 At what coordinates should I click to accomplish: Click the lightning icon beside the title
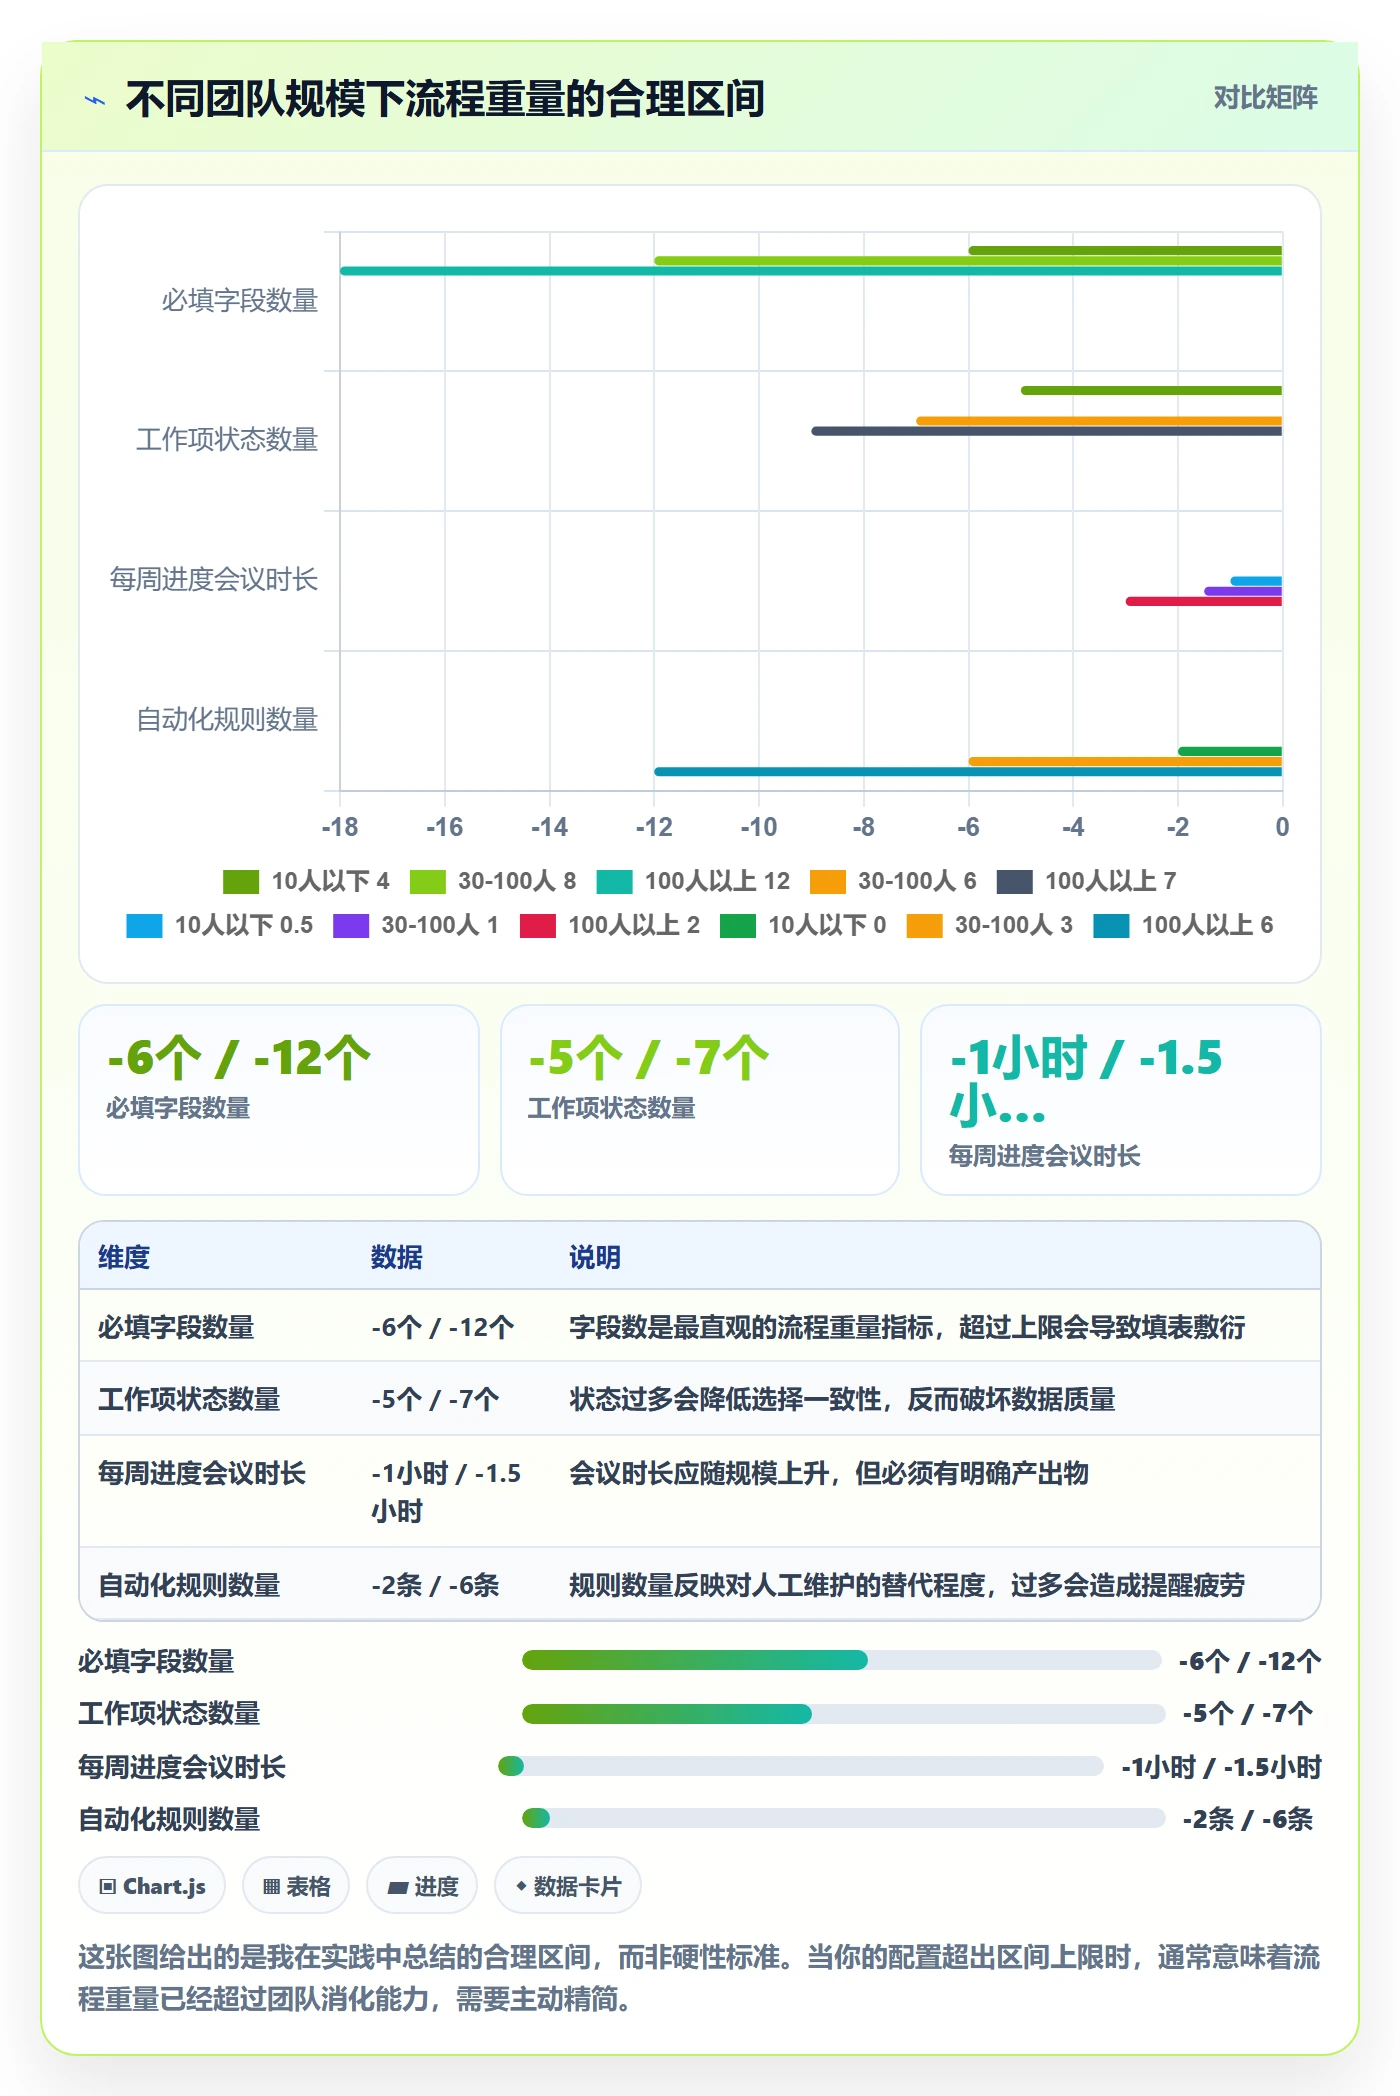pyautogui.click(x=96, y=100)
